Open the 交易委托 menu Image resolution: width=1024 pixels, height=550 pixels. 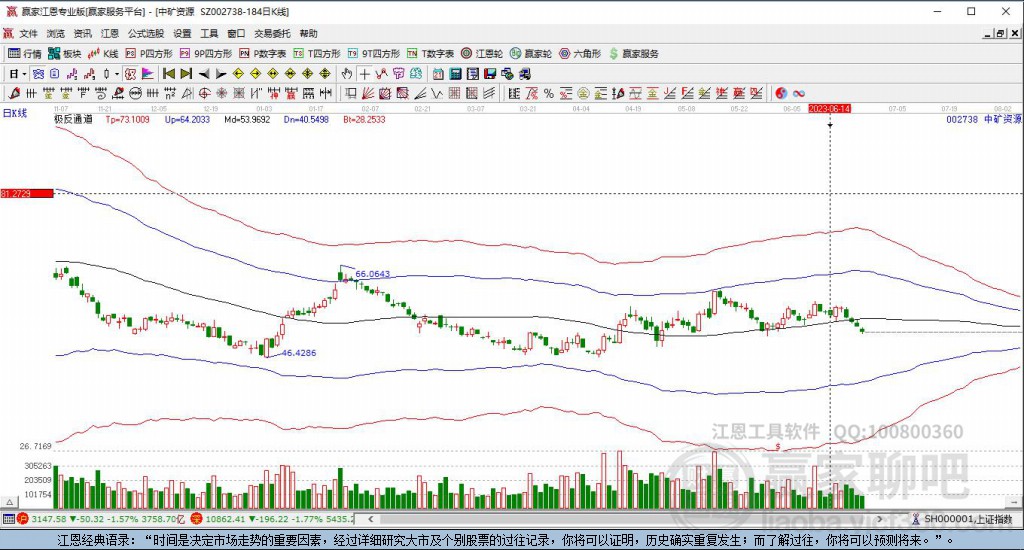[x=272, y=33]
